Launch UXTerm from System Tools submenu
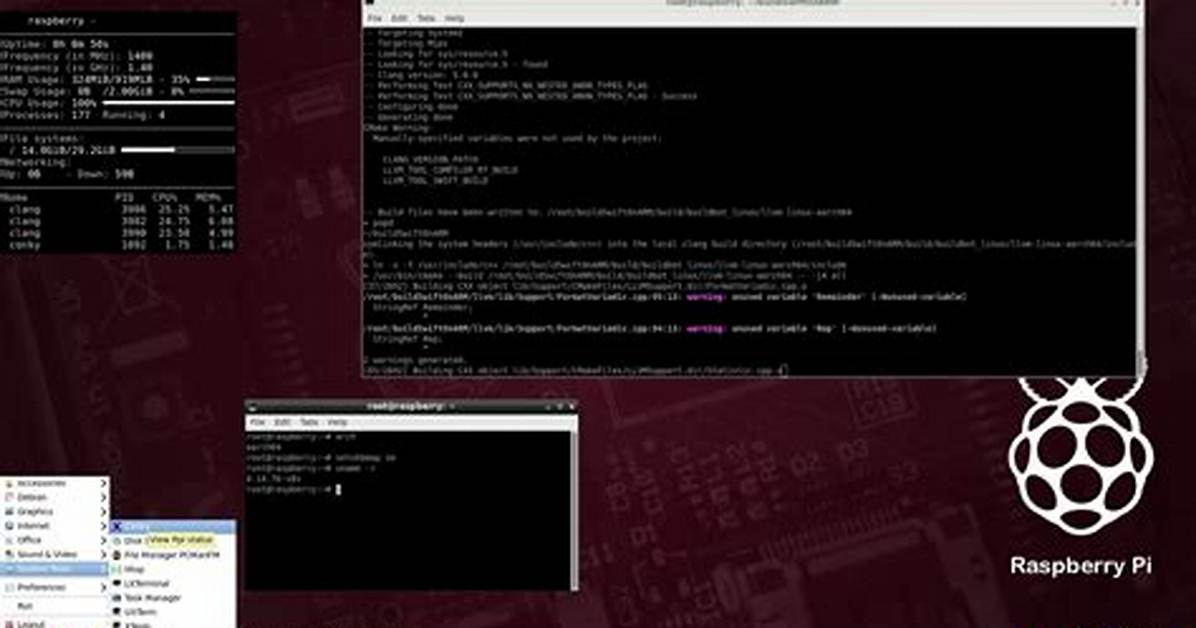Image resolution: width=1196 pixels, height=628 pixels. (173, 612)
